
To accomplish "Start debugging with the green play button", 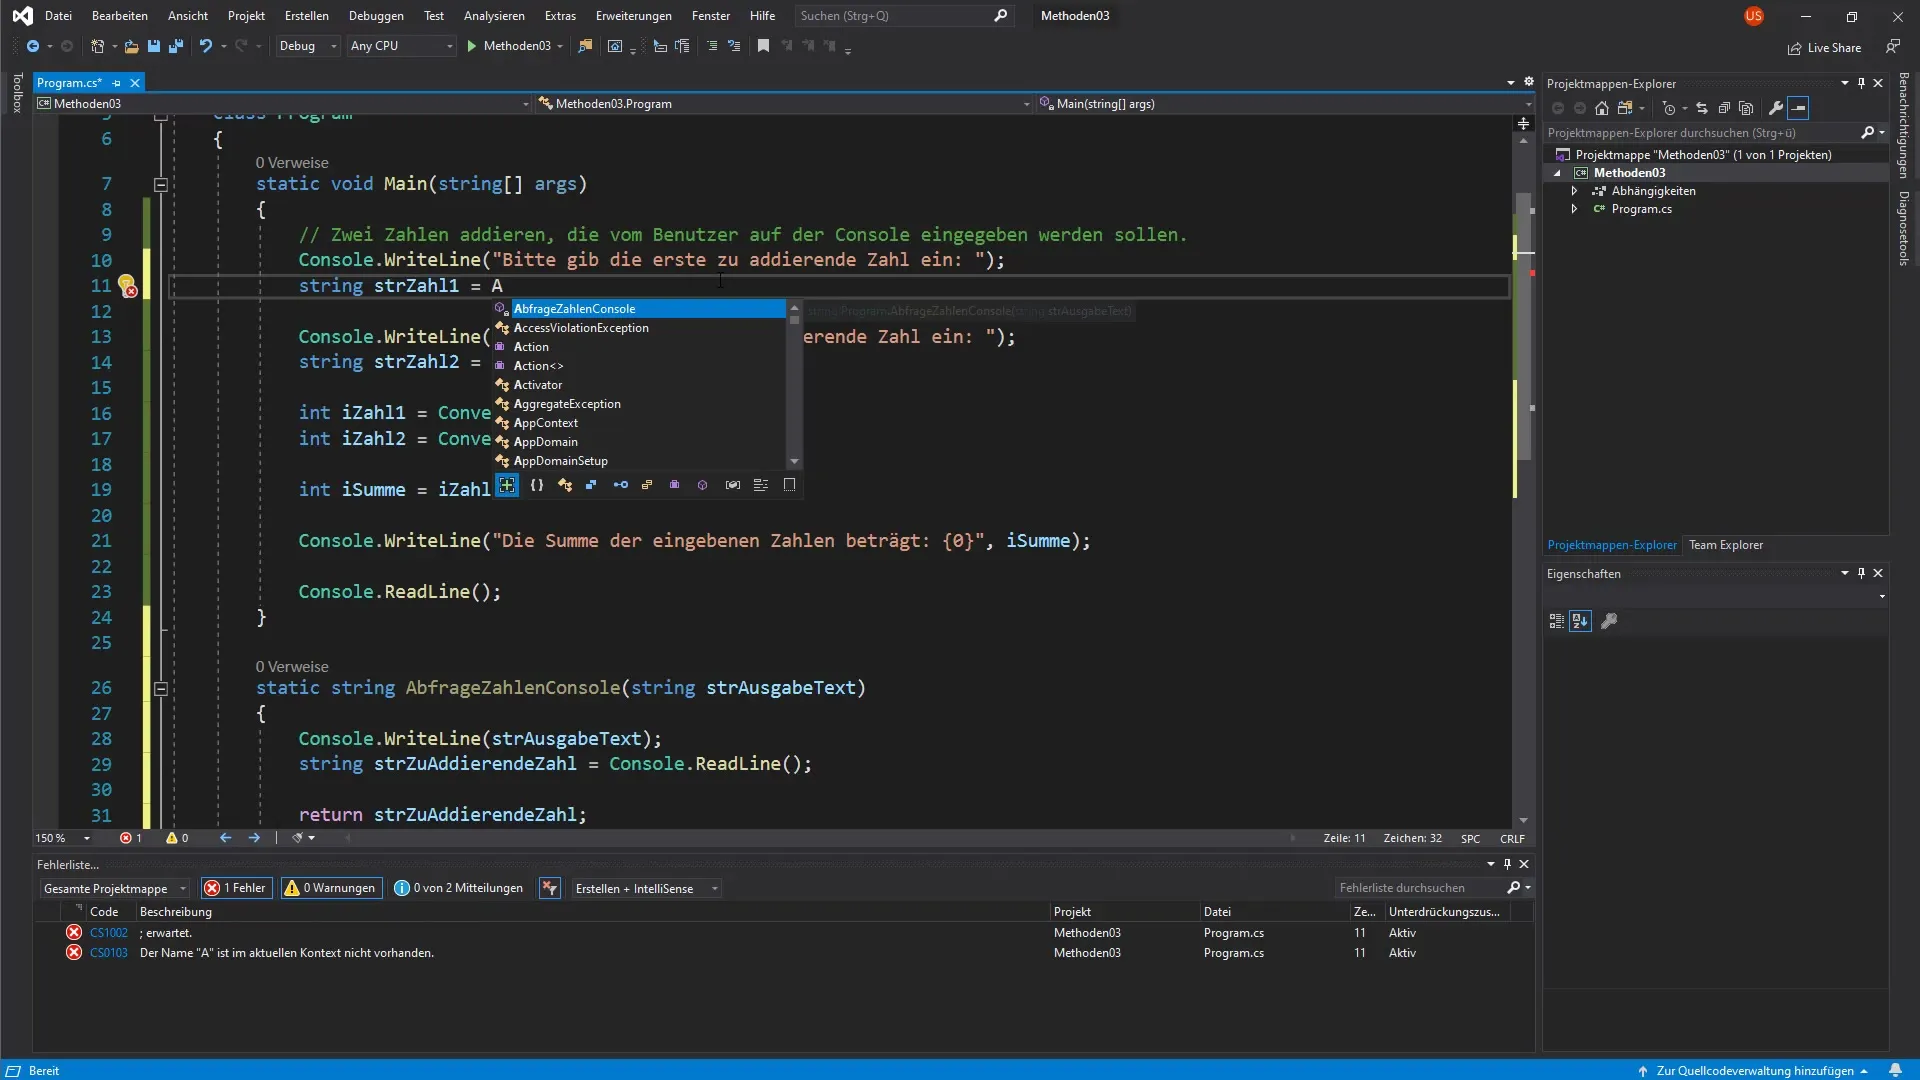I will coord(472,46).
